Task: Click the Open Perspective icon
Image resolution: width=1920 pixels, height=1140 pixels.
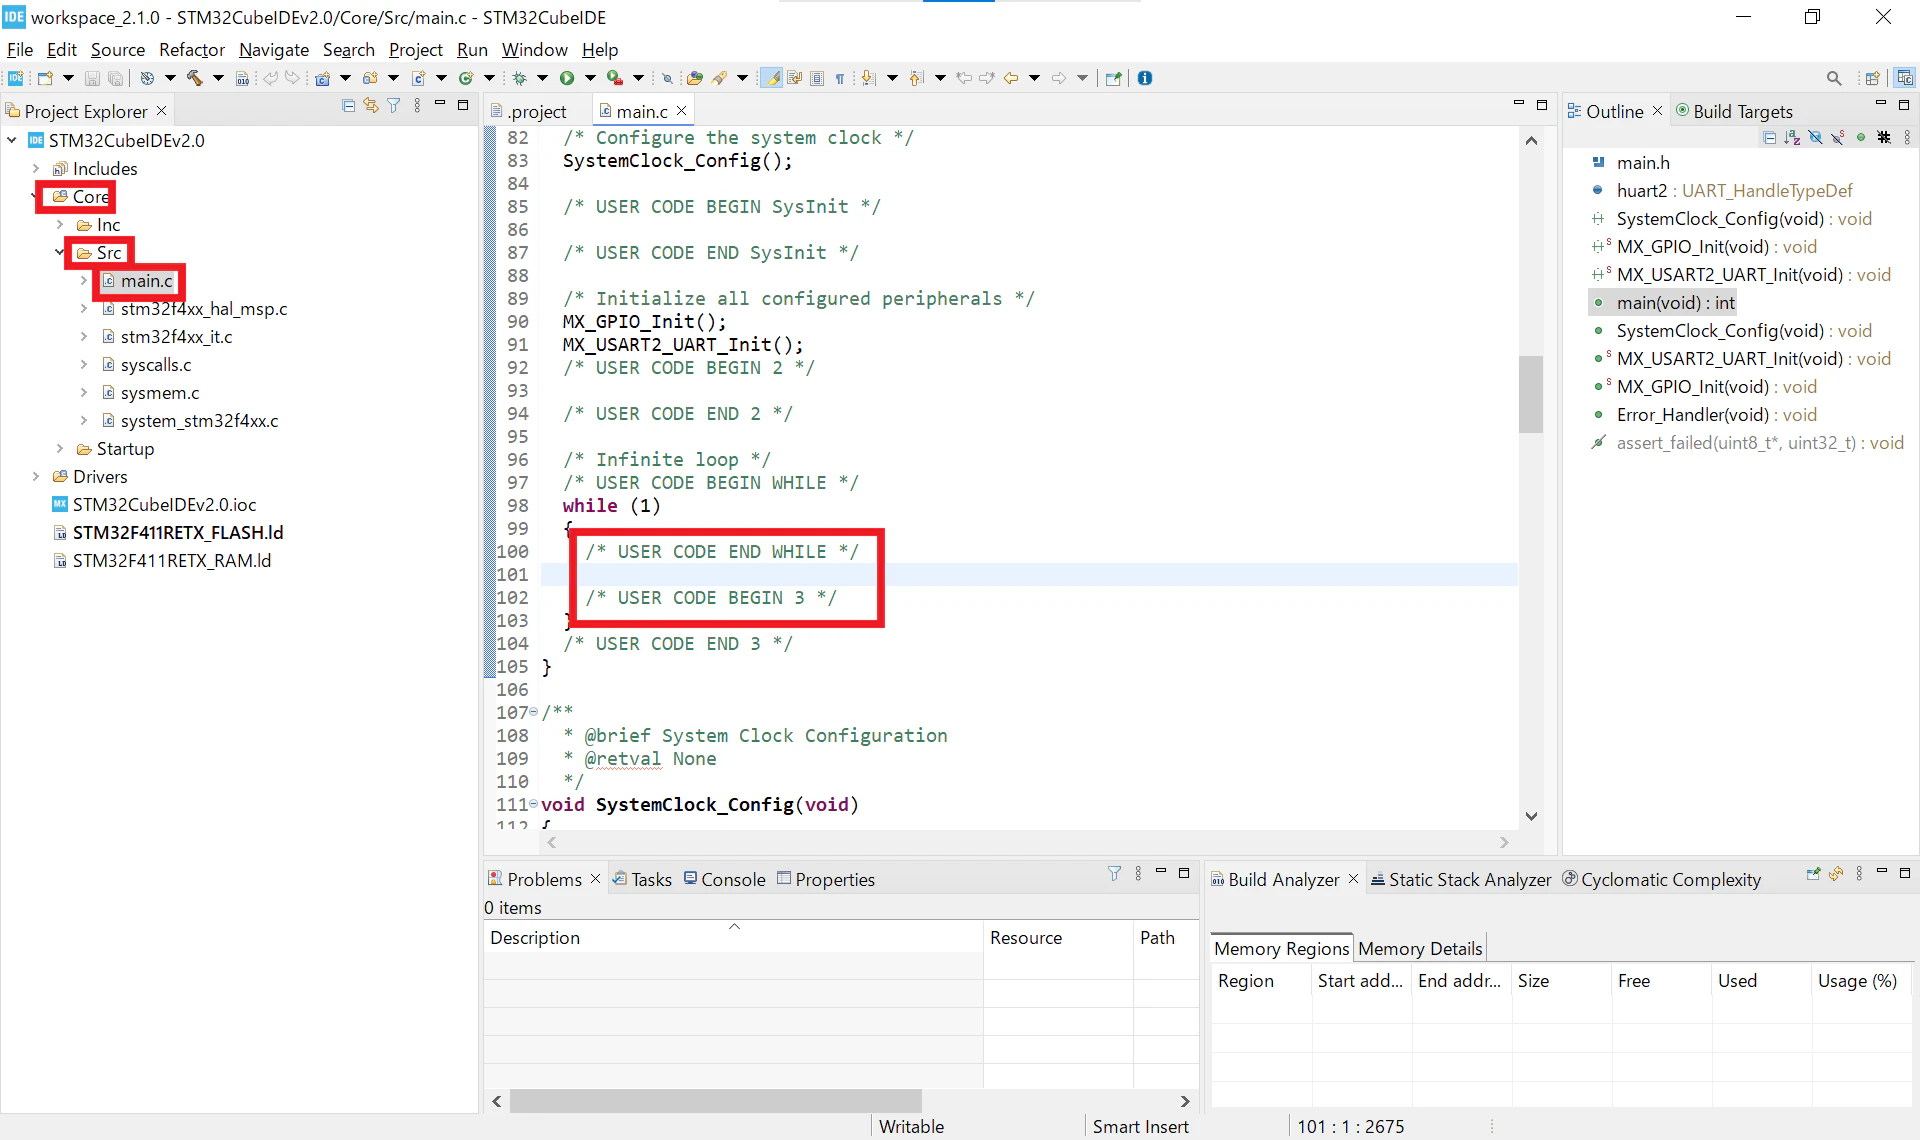Action: [x=1873, y=78]
